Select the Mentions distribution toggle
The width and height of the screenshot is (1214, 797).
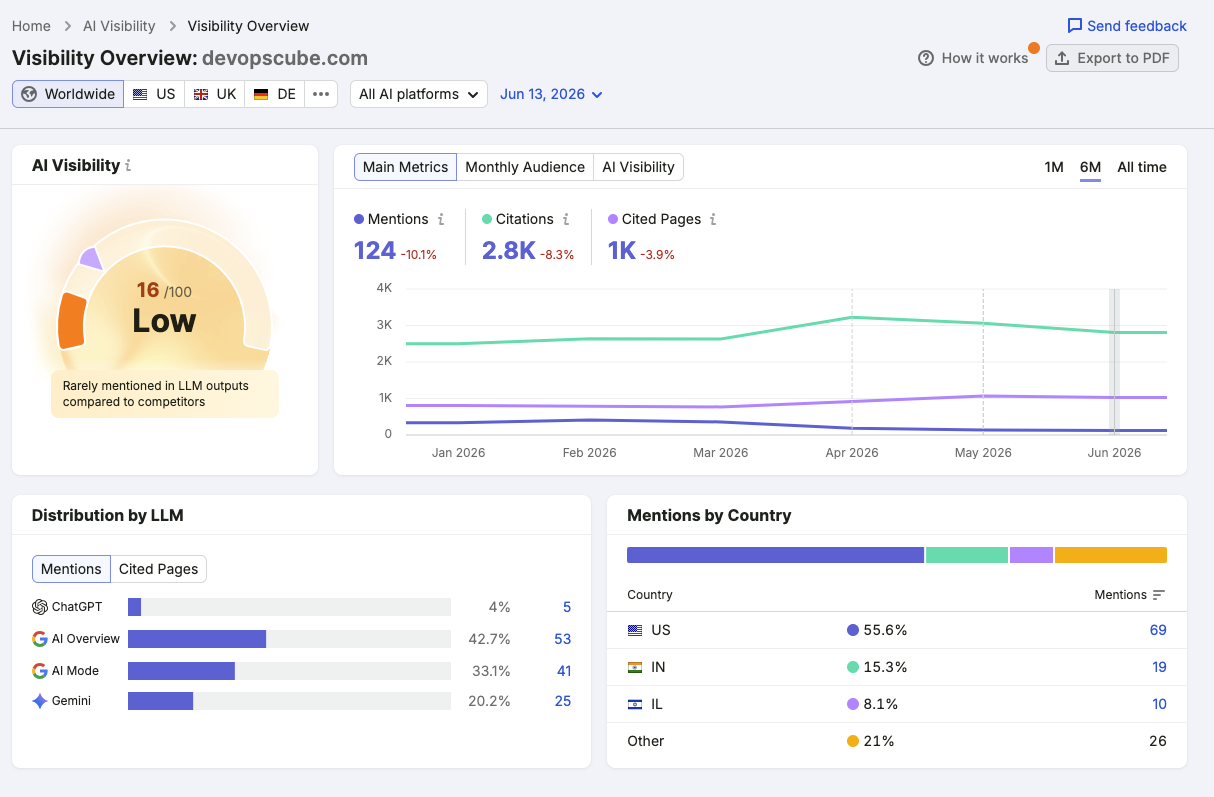(x=71, y=569)
